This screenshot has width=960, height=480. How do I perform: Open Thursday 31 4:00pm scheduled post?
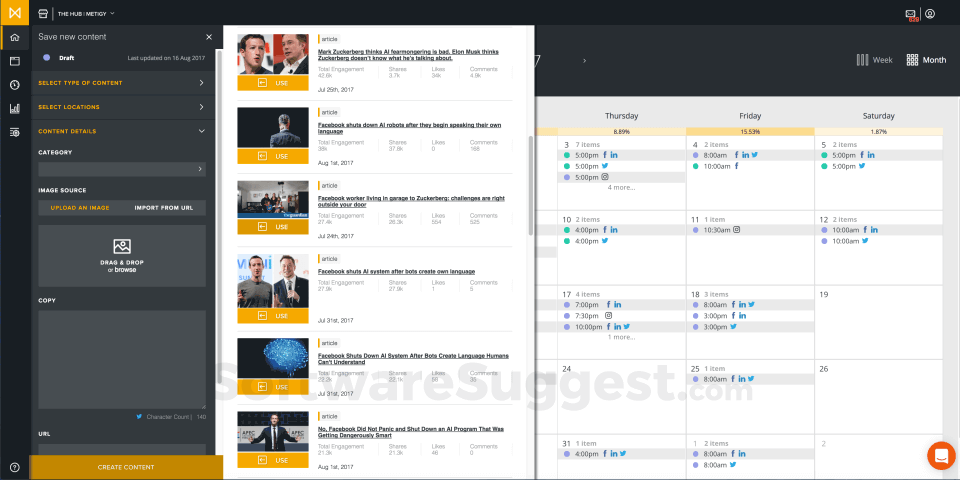(x=621, y=454)
